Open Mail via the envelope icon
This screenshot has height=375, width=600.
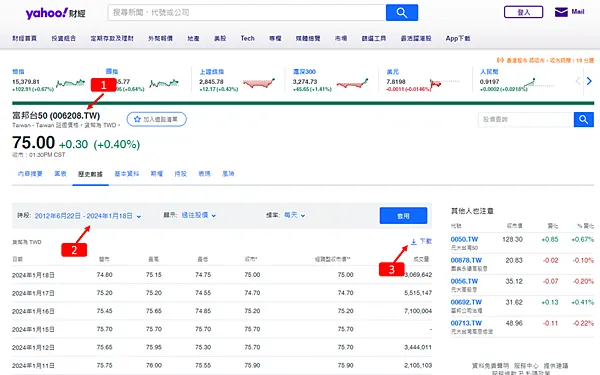point(561,12)
